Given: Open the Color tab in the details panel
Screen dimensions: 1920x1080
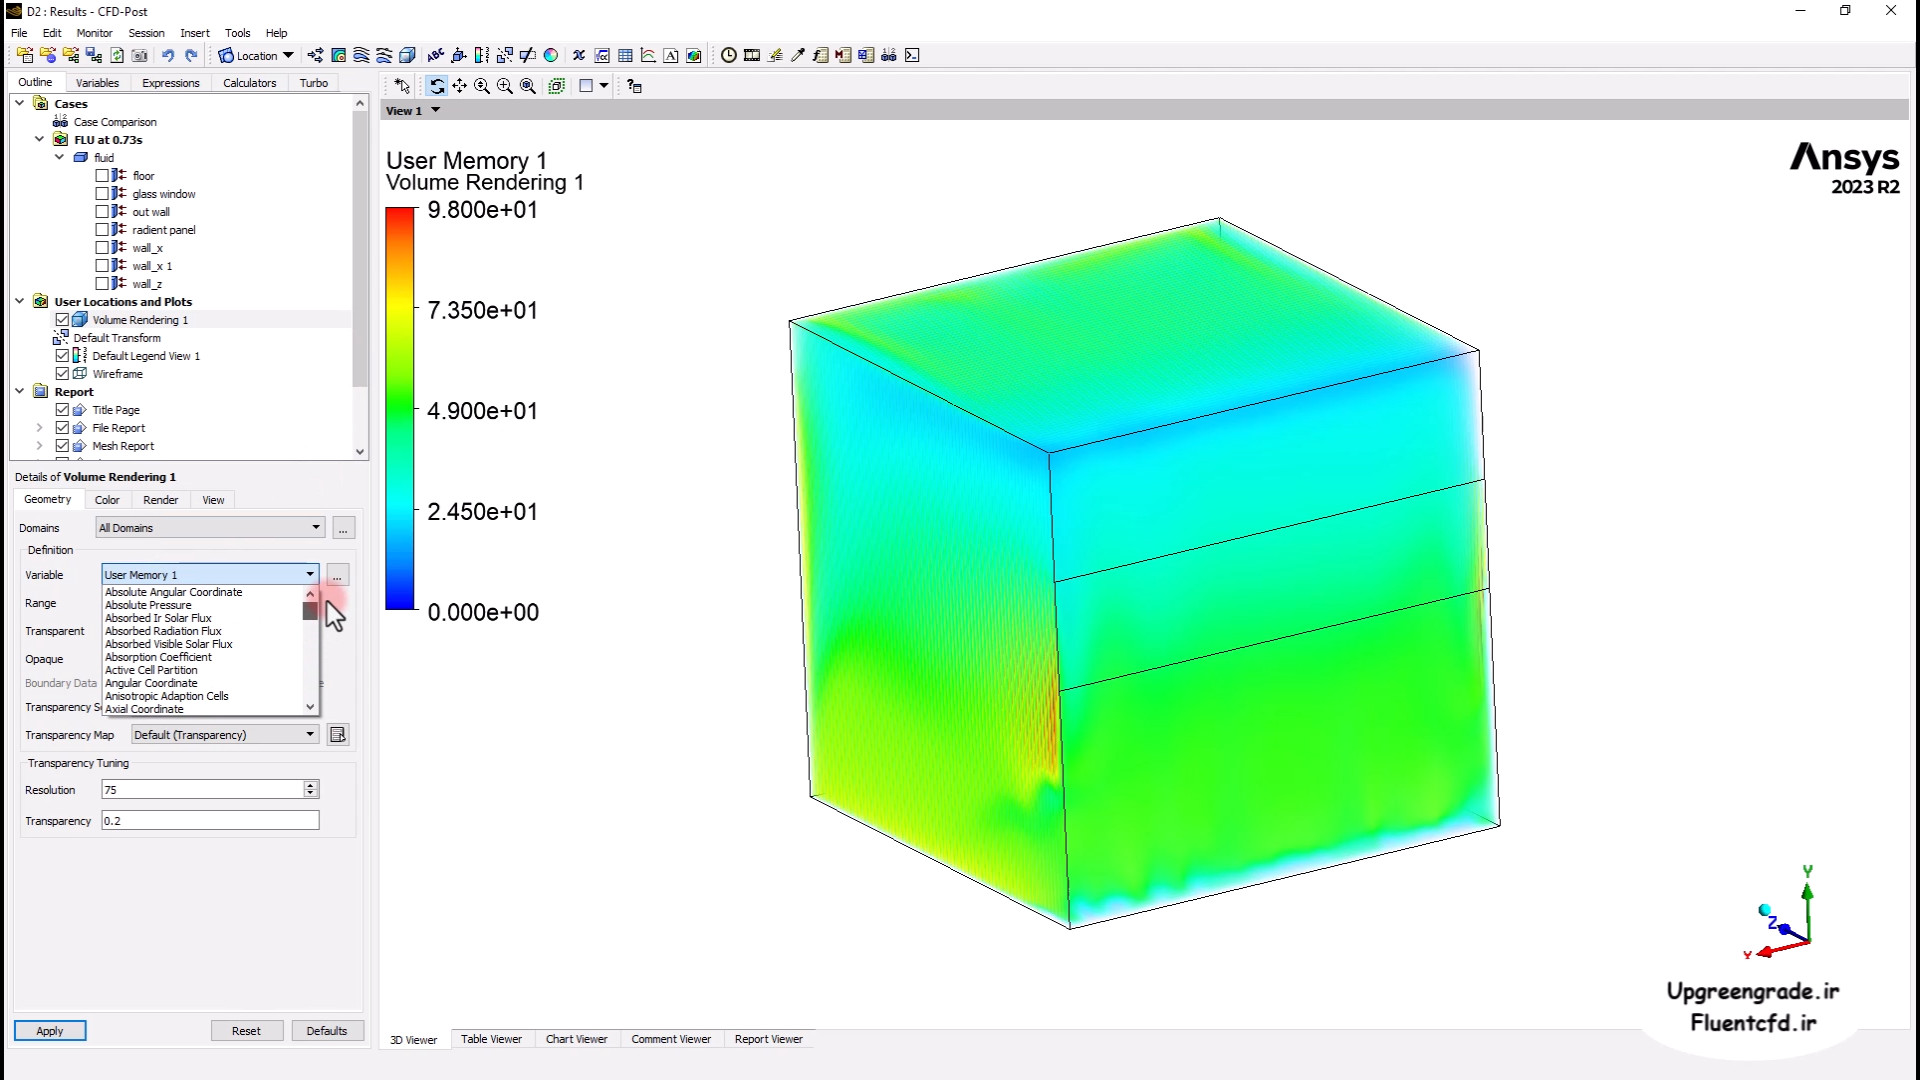Looking at the screenshot, I should click(107, 500).
